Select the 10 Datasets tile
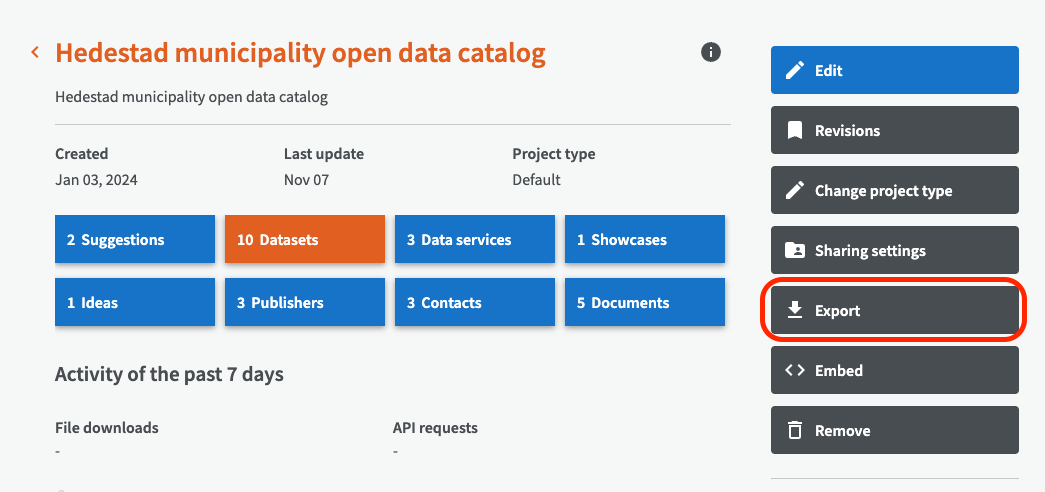 pos(305,240)
